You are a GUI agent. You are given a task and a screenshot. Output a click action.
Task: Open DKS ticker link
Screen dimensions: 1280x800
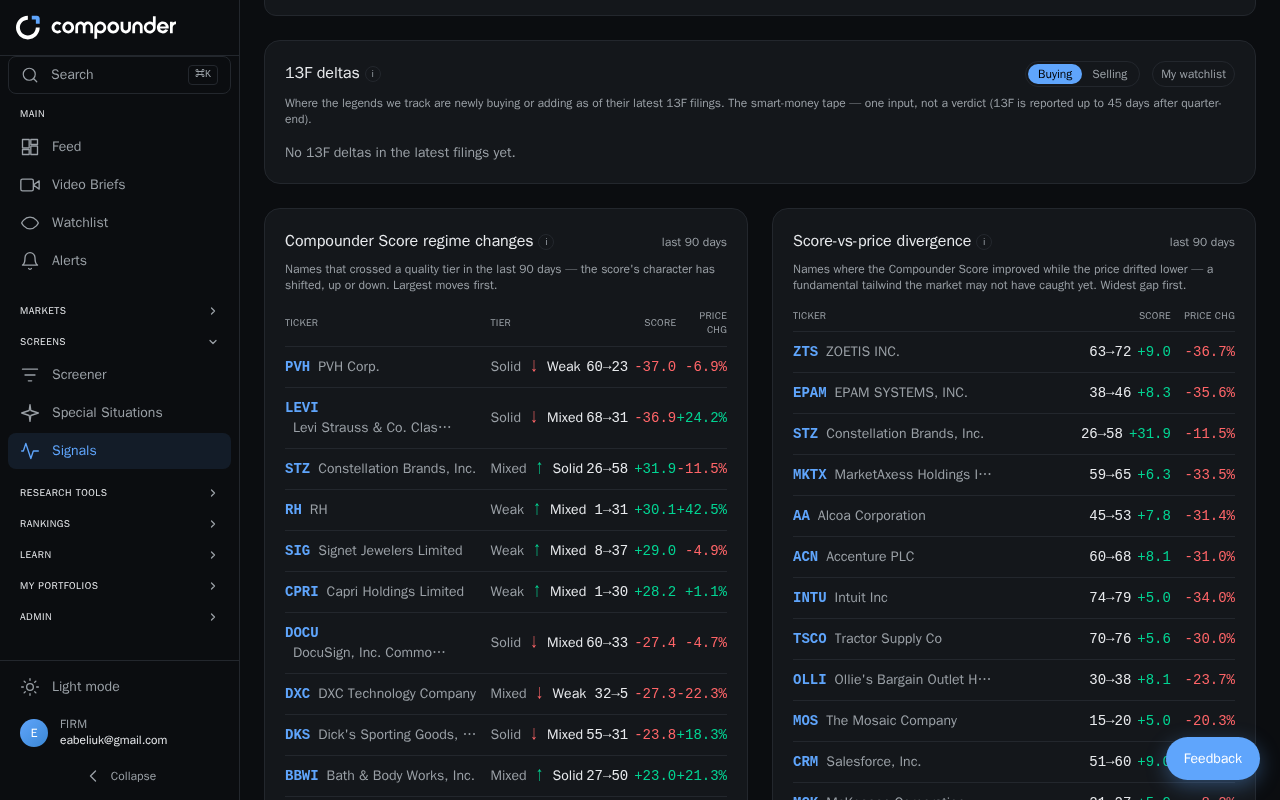tap(297, 735)
